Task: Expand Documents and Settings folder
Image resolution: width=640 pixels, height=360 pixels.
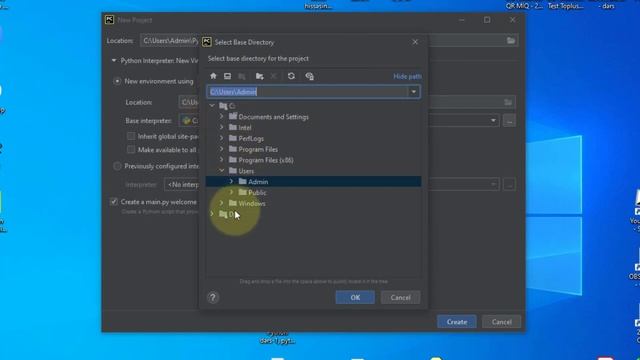Action: point(222,117)
